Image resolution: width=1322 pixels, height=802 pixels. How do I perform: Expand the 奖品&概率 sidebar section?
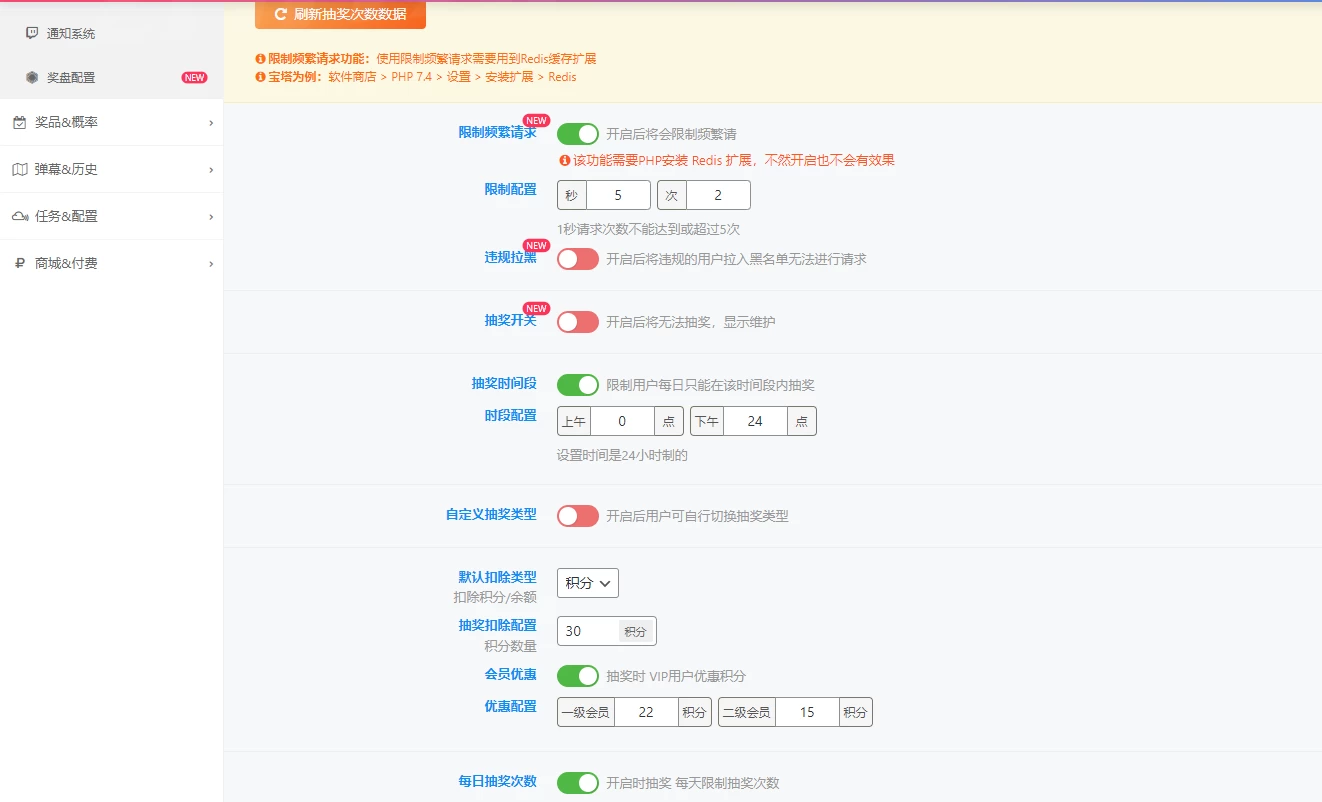110,122
